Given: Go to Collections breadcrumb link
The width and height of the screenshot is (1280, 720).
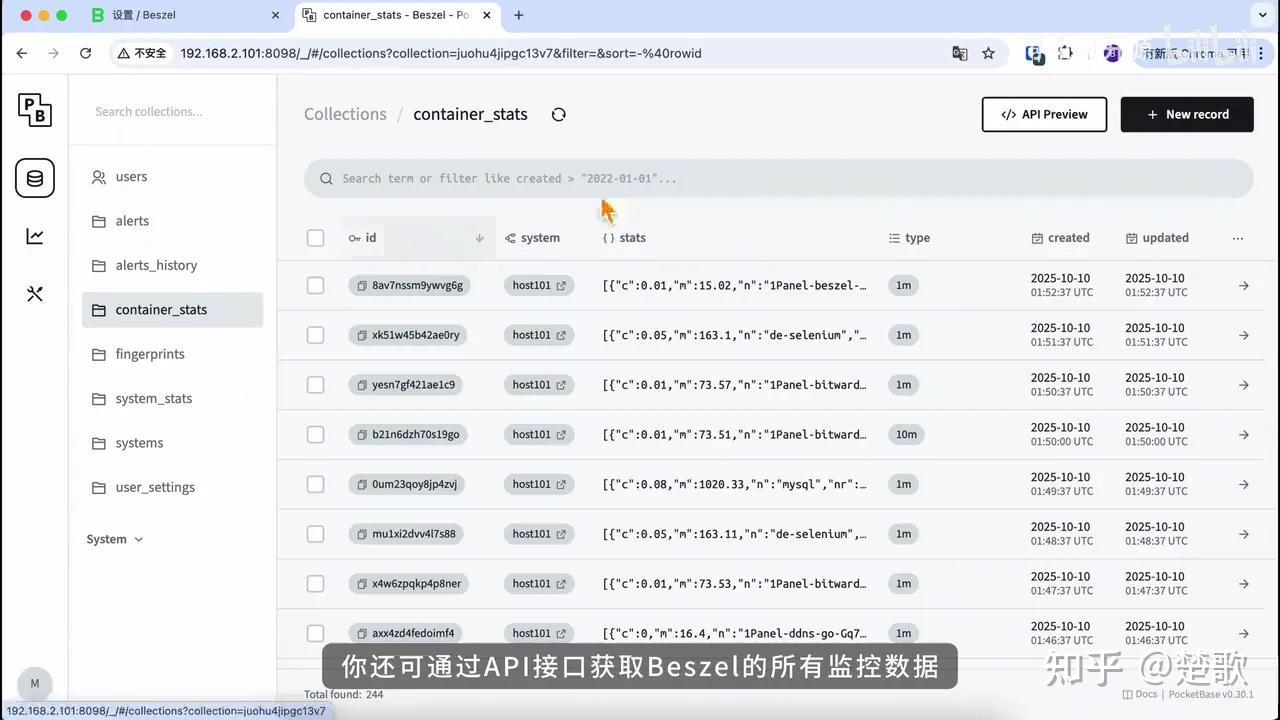Looking at the screenshot, I should tap(345, 114).
